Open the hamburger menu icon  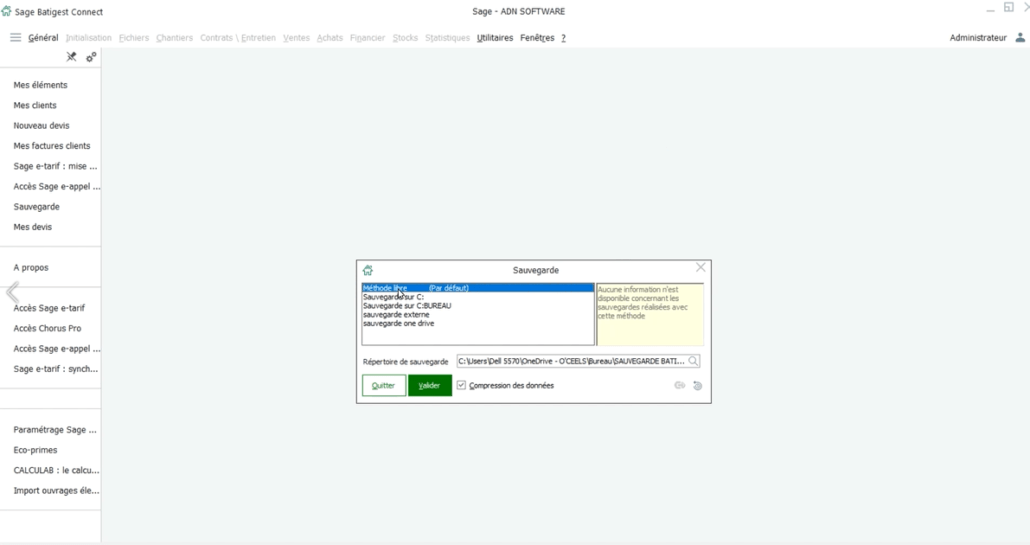(x=16, y=37)
